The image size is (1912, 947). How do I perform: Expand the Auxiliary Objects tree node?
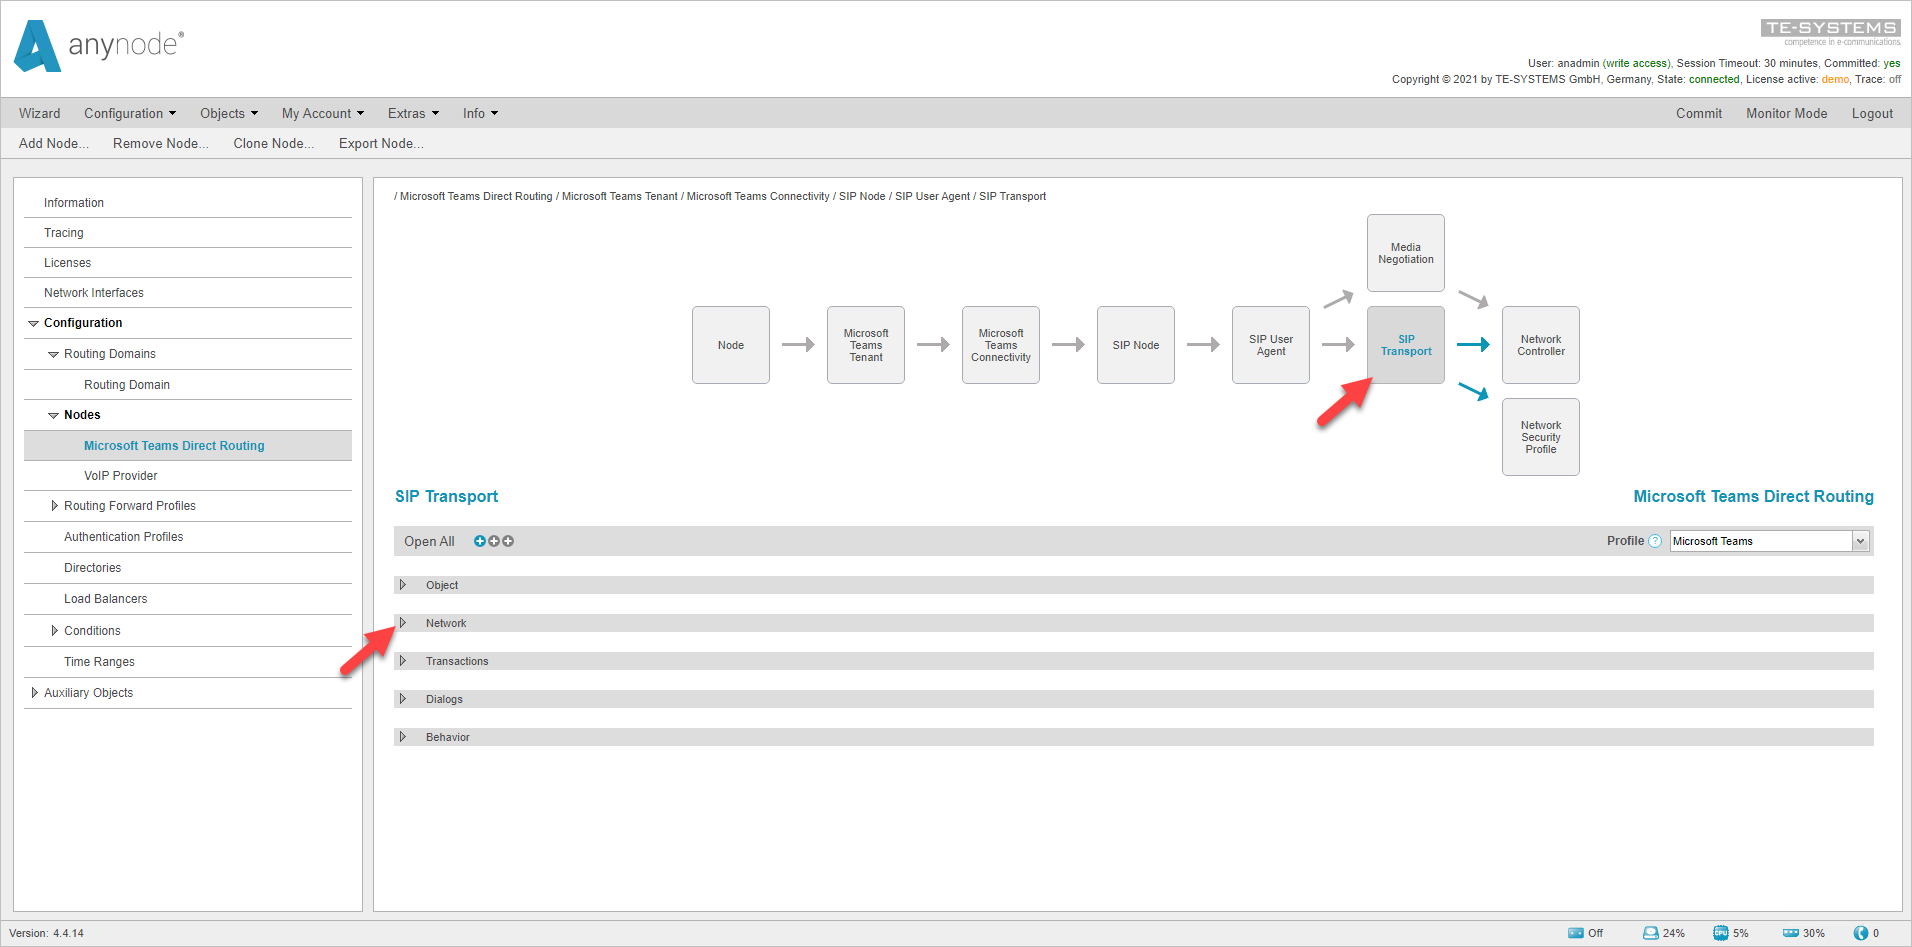pyautogui.click(x=34, y=693)
